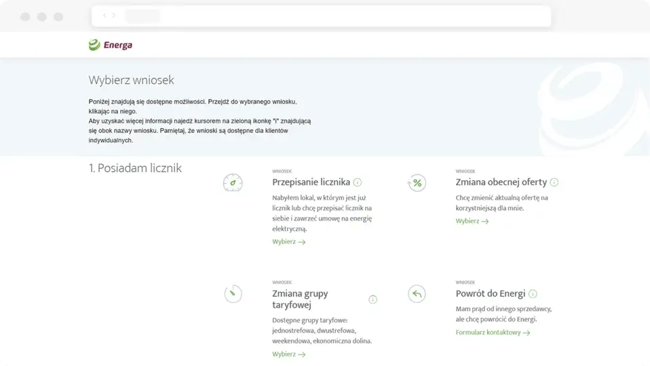Screen dimensions: 650x366
Task: Go forward with browser forward arrow
Action: tap(114, 16)
